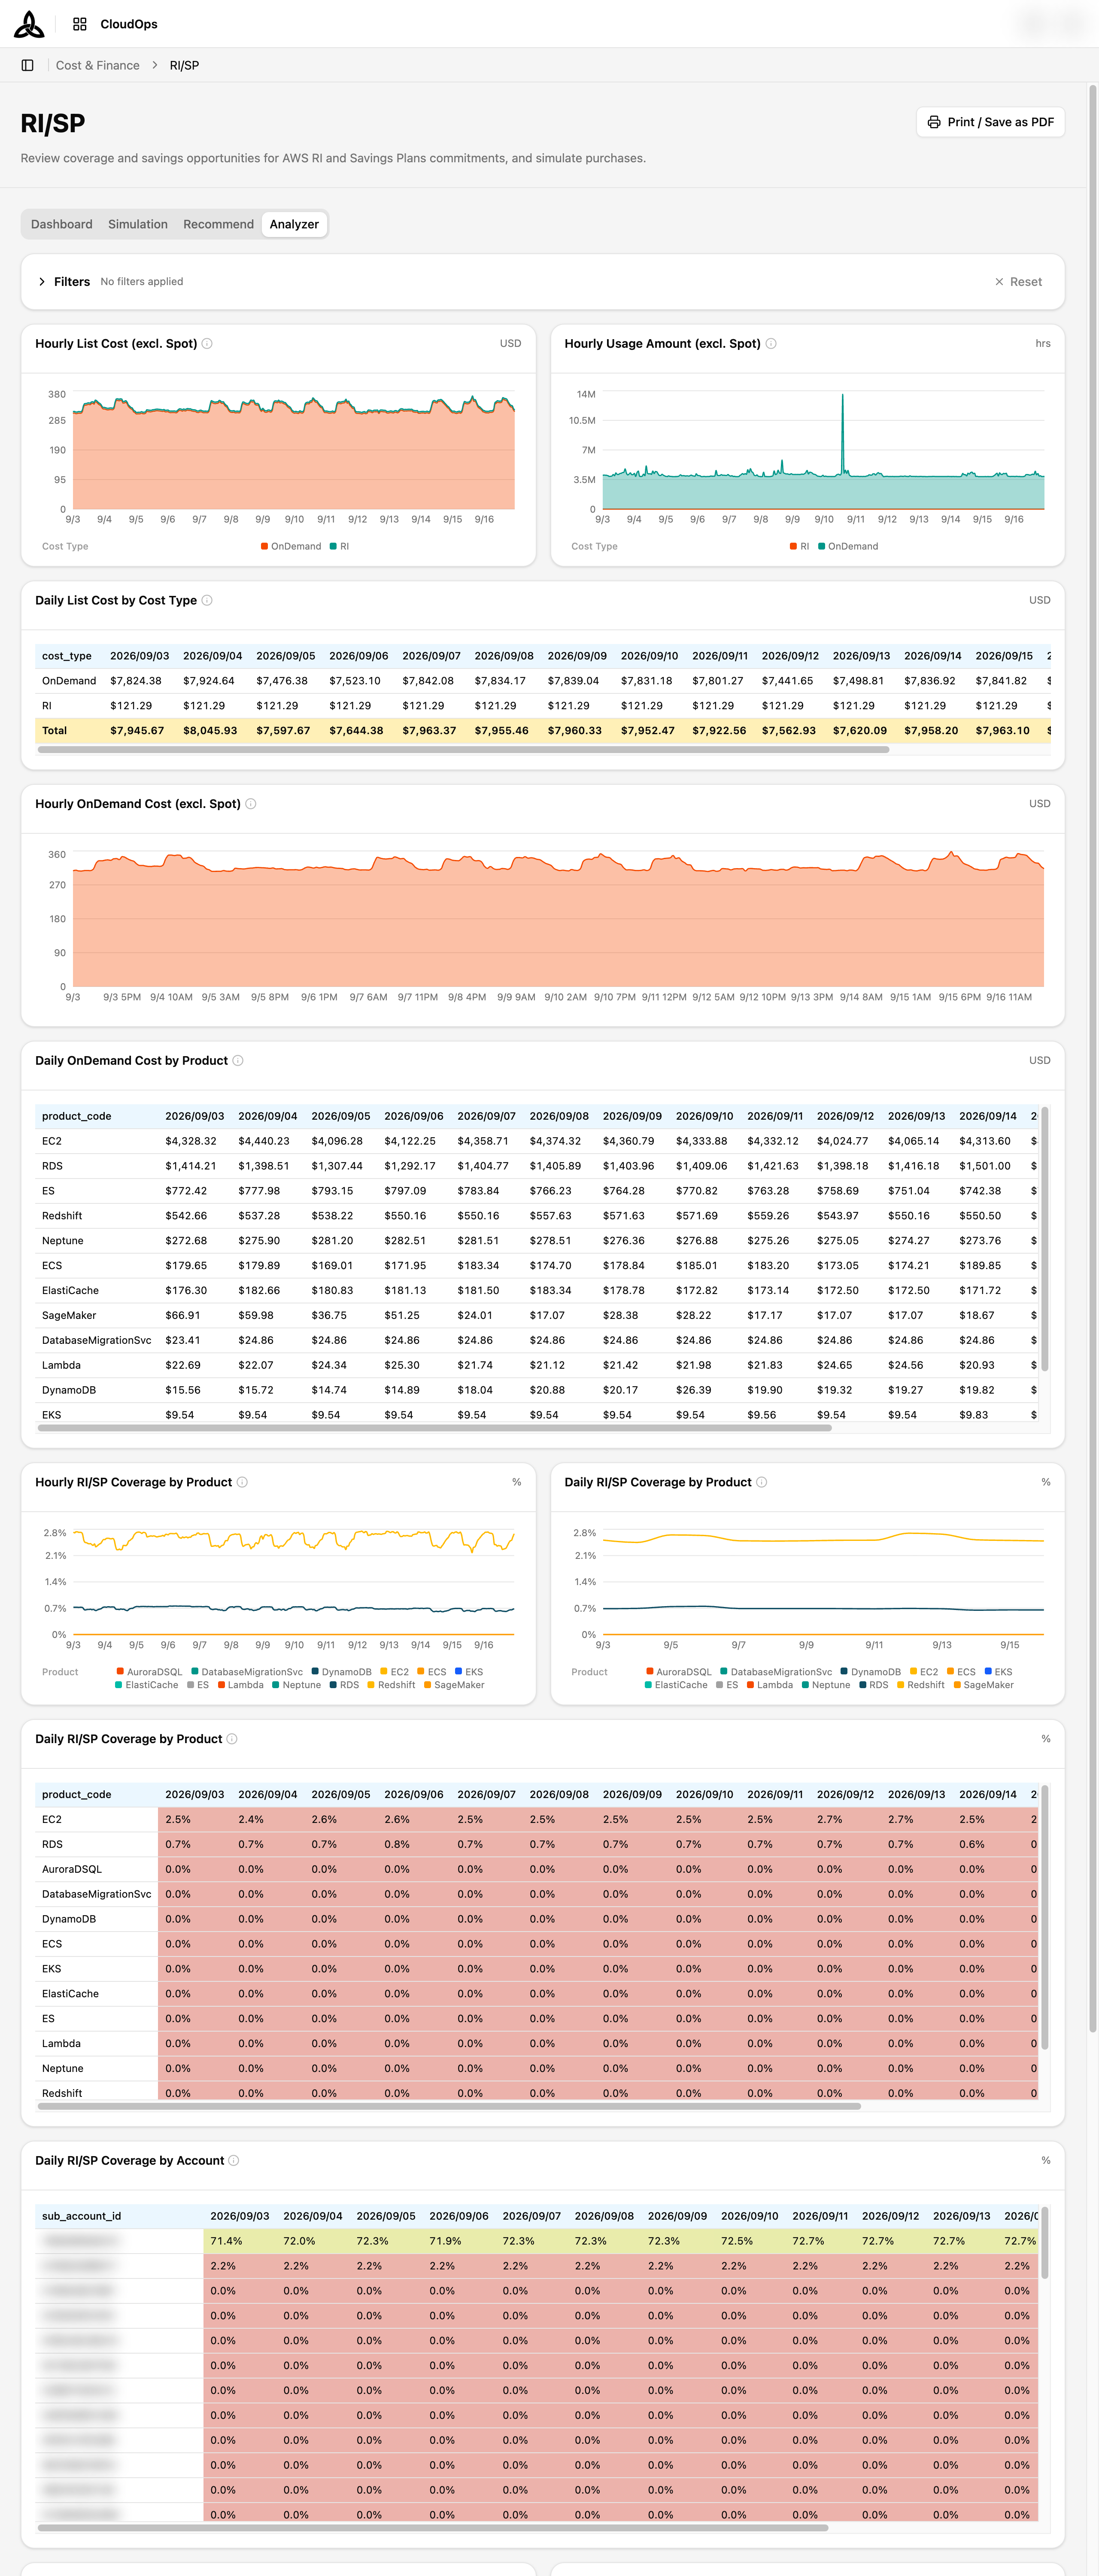The width and height of the screenshot is (1099, 2576).
Task: Click the Print / Save as PDF button
Action: tap(990, 122)
